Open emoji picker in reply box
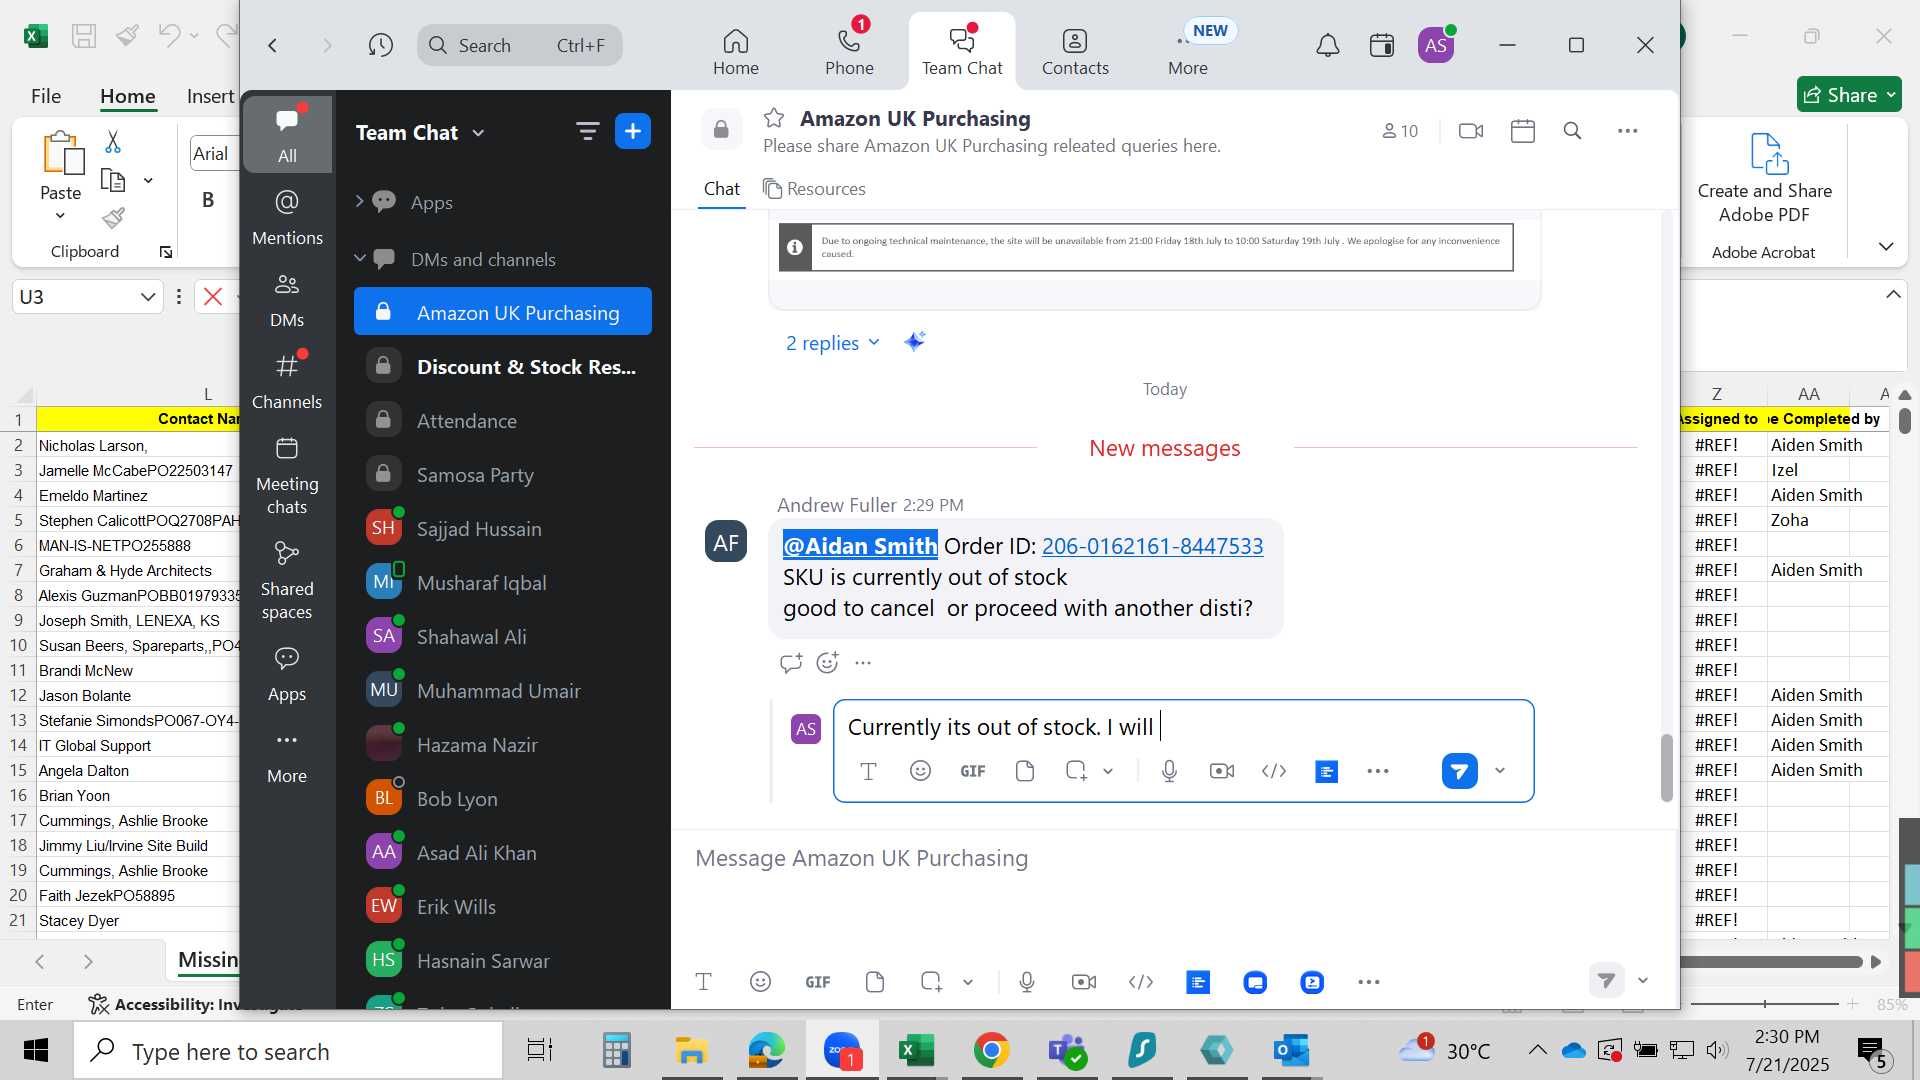 coord(920,771)
